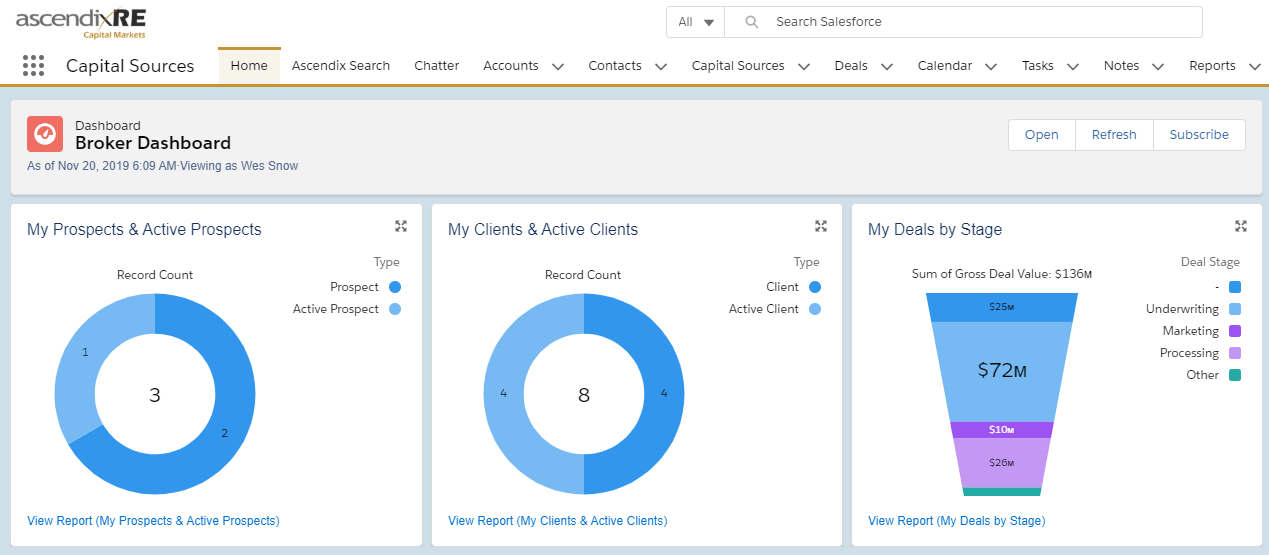Image resolution: width=1269 pixels, height=555 pixels.
Task: Subscribe to the Broker Dashboard
Action: [1199, 135]
